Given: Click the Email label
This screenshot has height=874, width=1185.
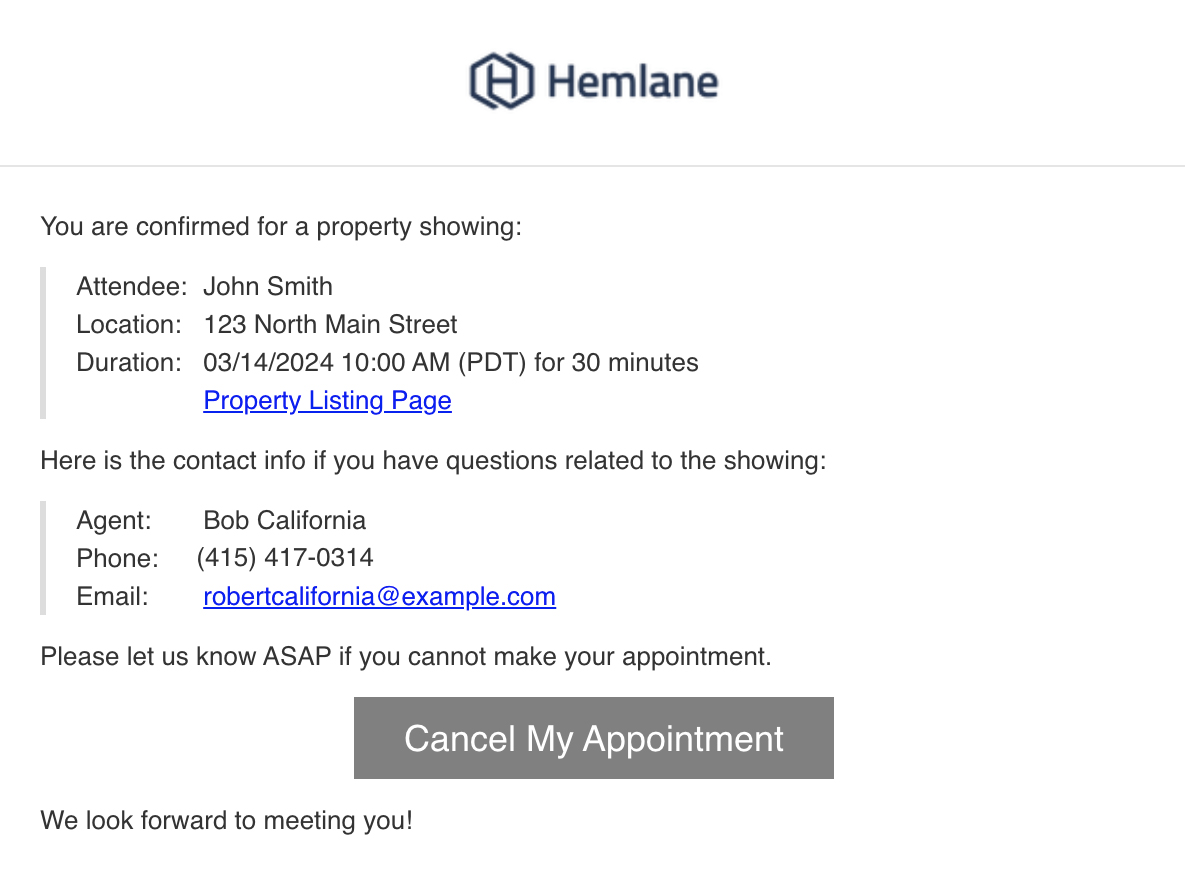Looking at the screenshot, I should 113,597.
